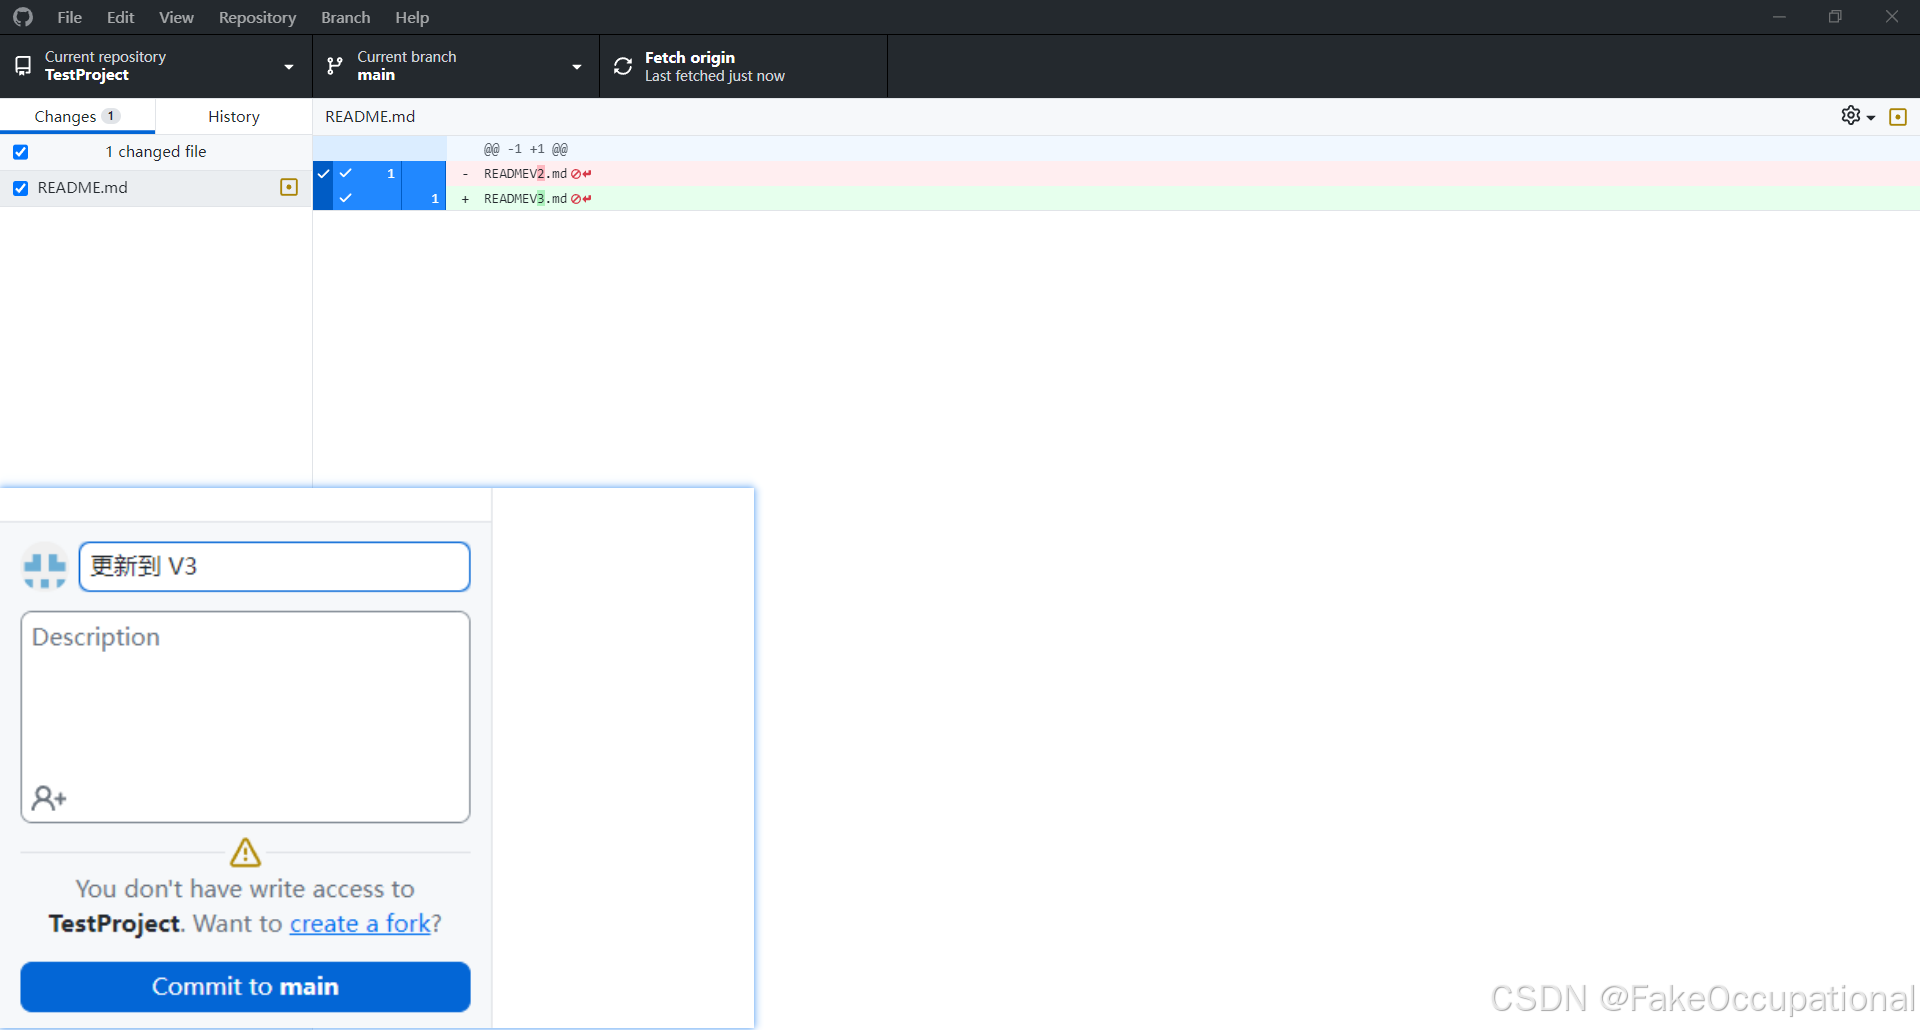Click the removed line text READMEV2.md
Image resolution: width=1920 pixels, height=1030 pixels.
pyautogui.click(x=525, y=174)
